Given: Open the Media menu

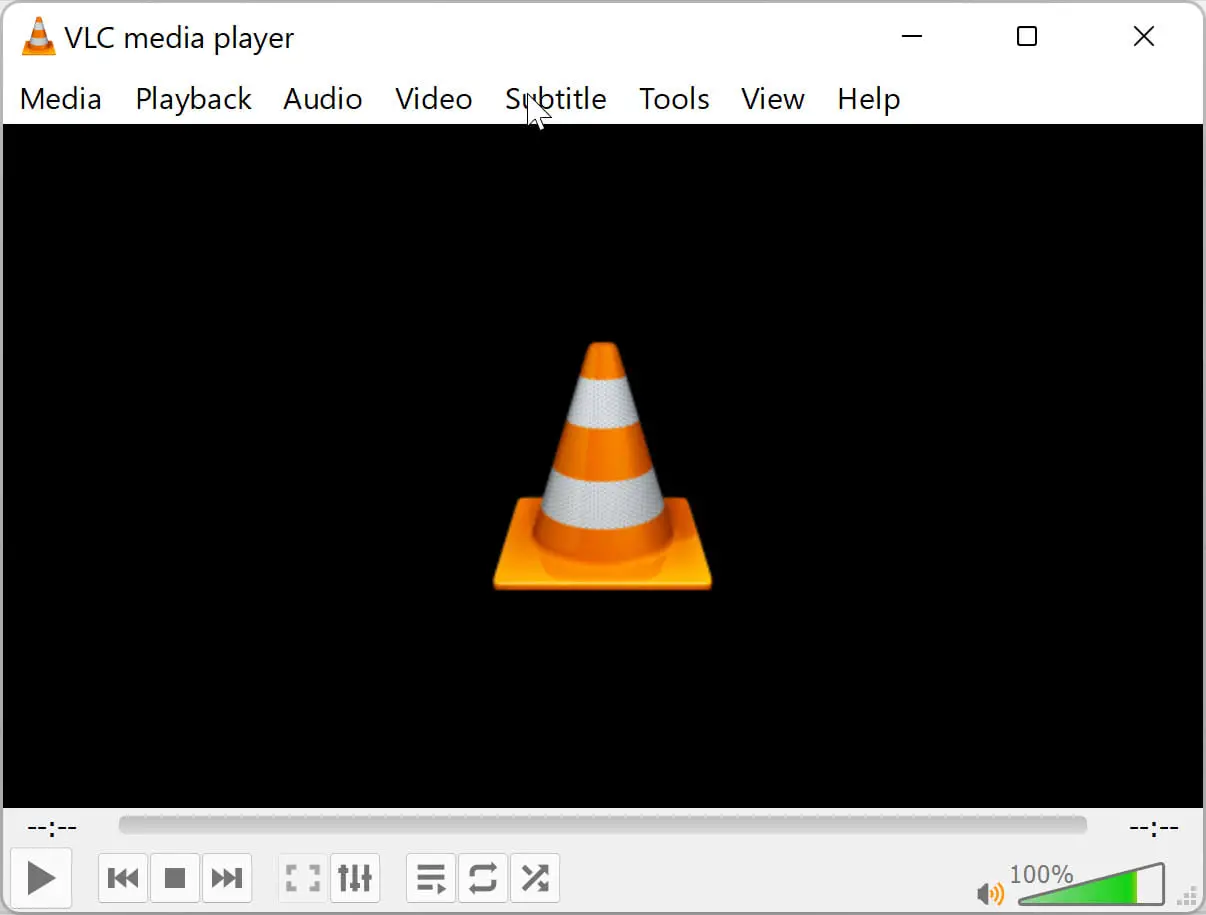Looking at the screenshot, I should tap(61, 99).
